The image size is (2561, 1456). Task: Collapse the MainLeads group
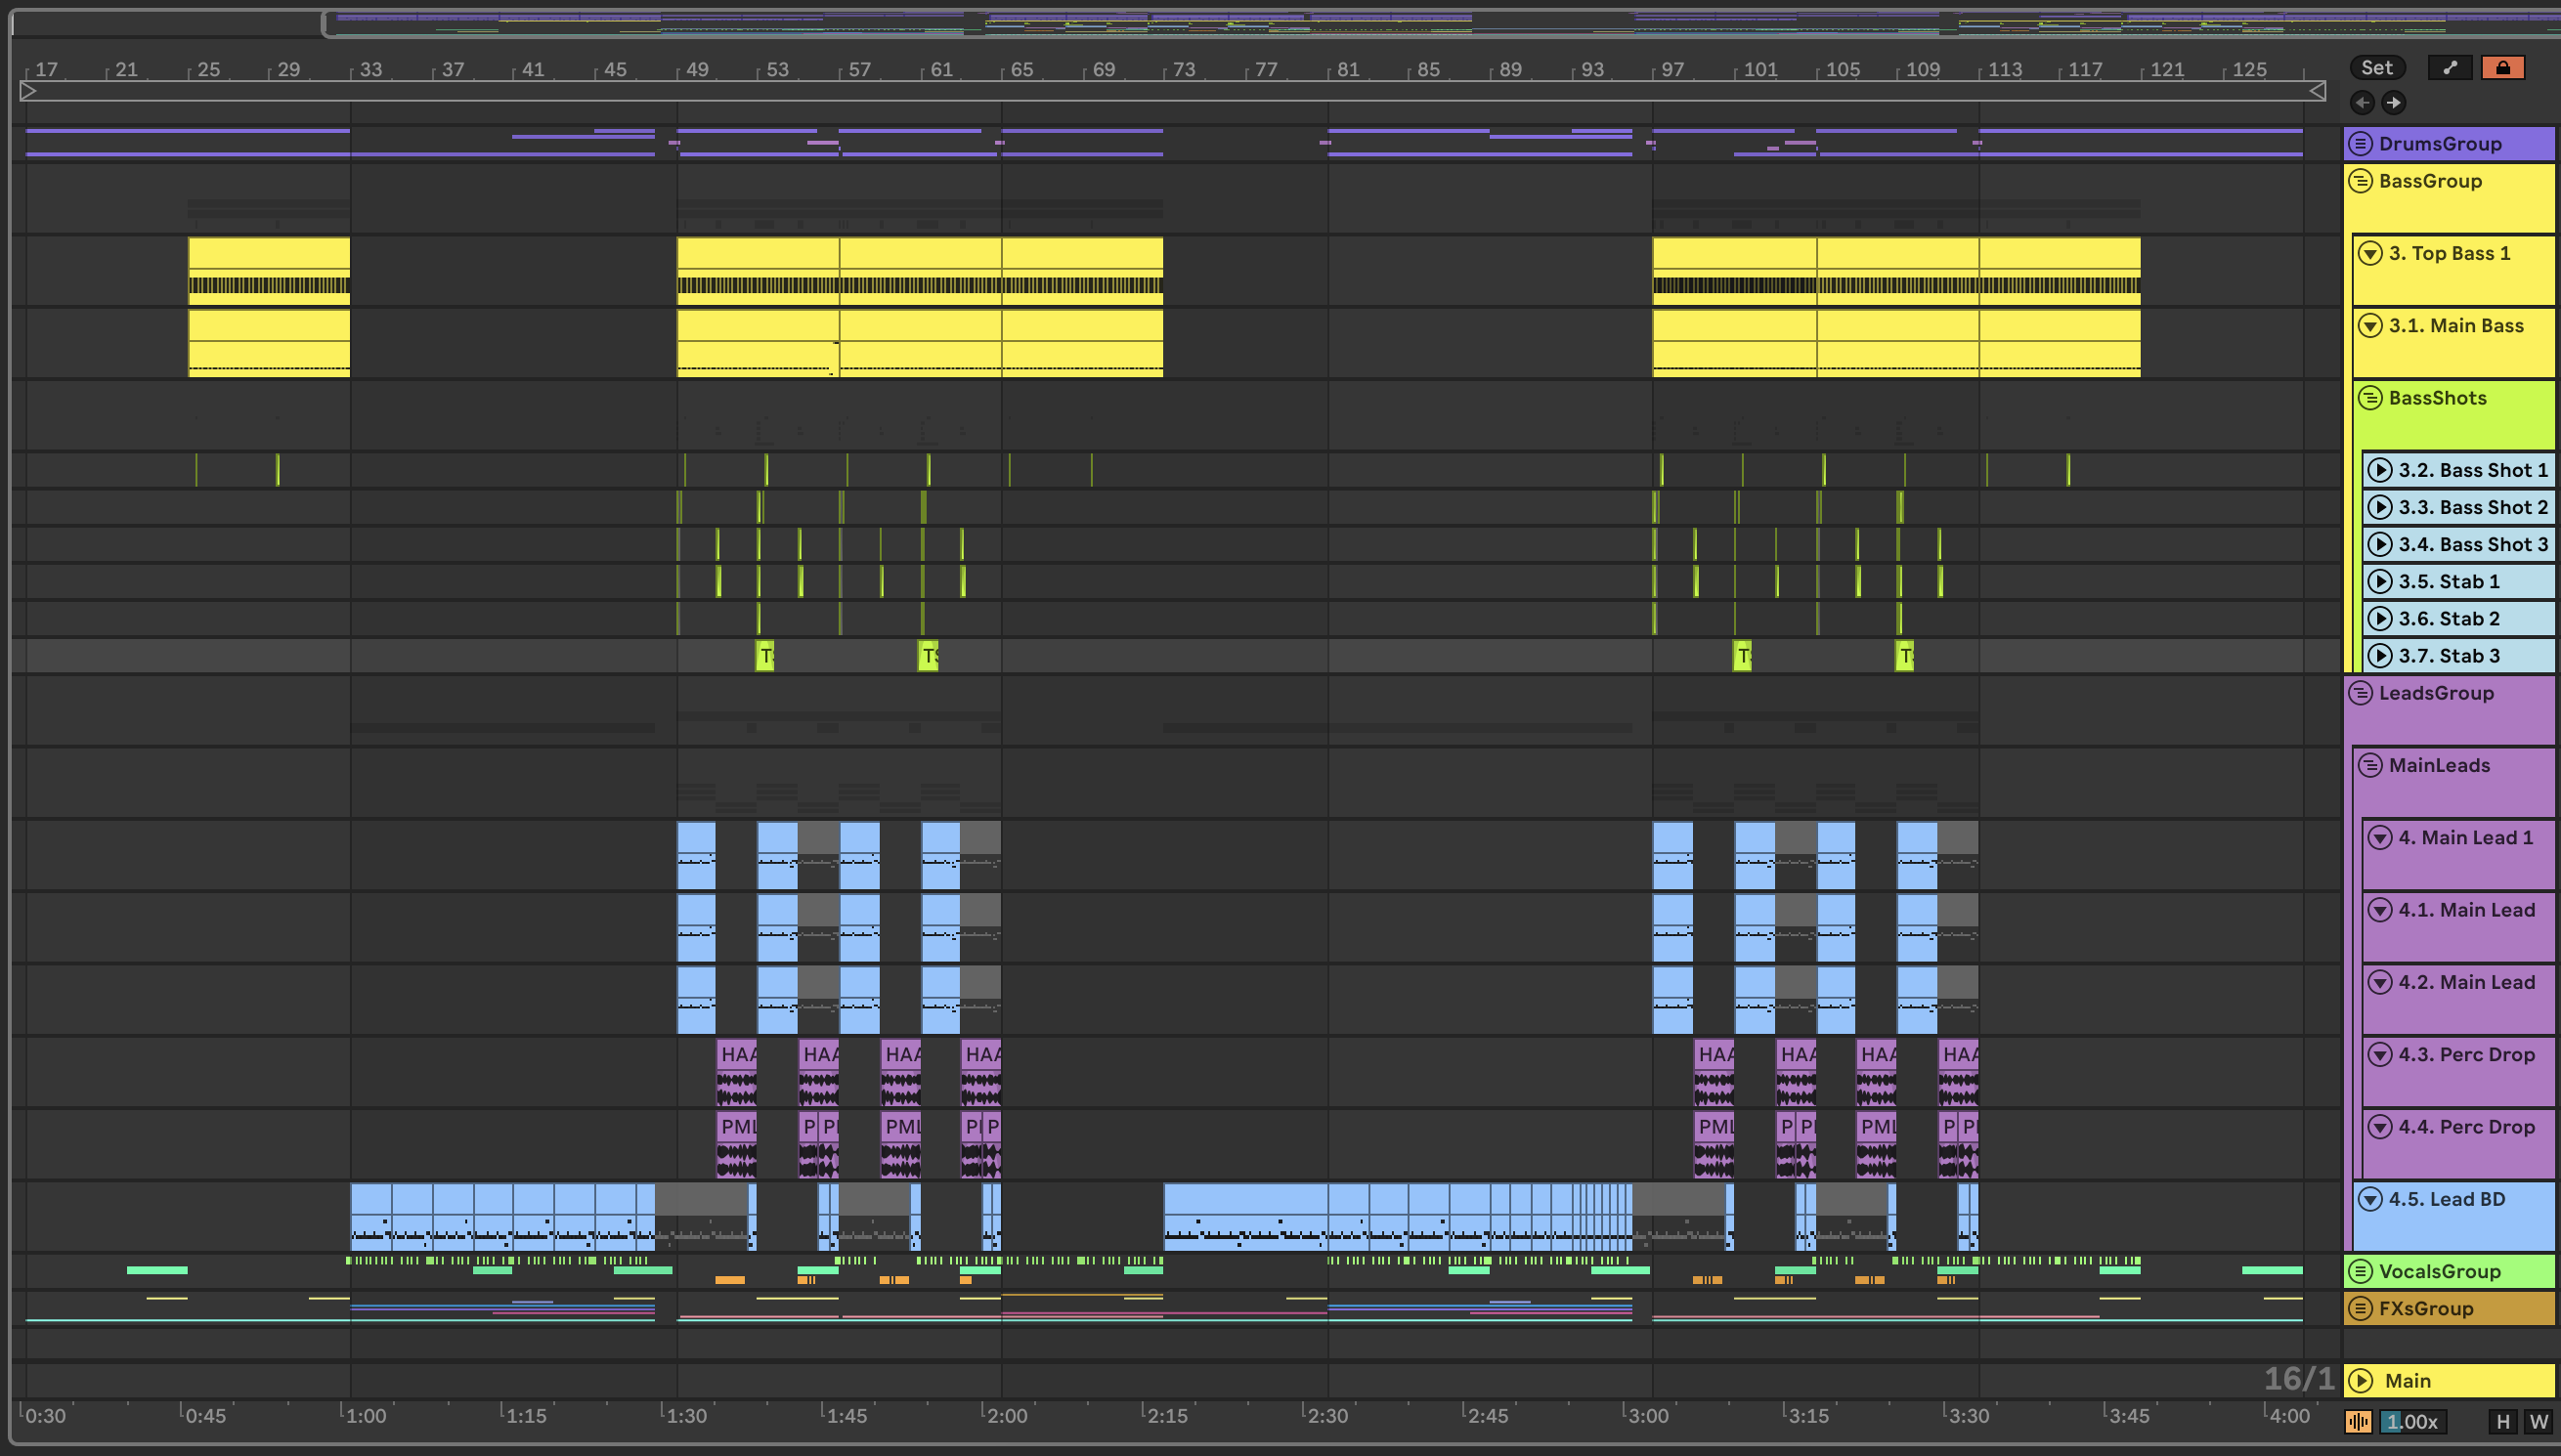pos(2370,765)
